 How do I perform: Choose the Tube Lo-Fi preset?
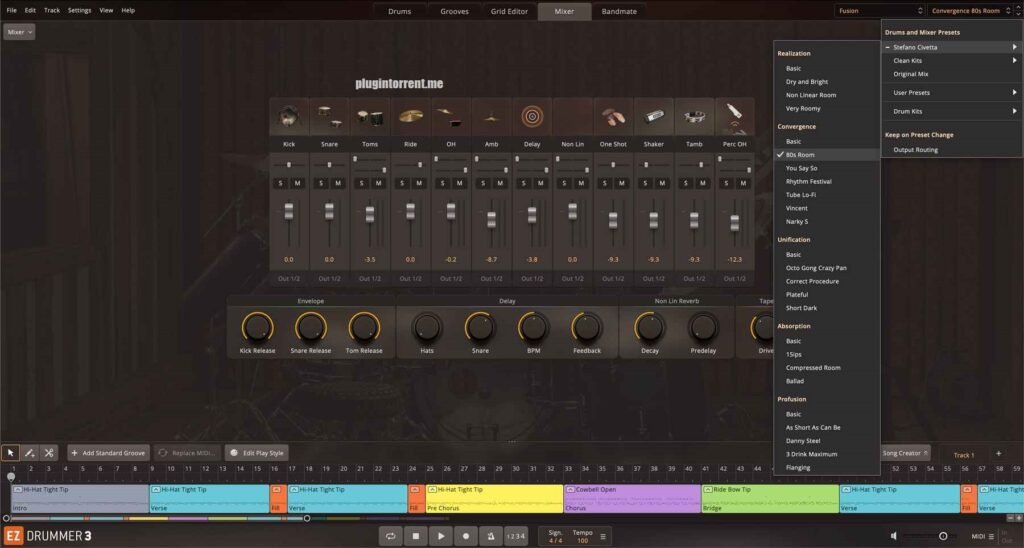pos(801,195)
